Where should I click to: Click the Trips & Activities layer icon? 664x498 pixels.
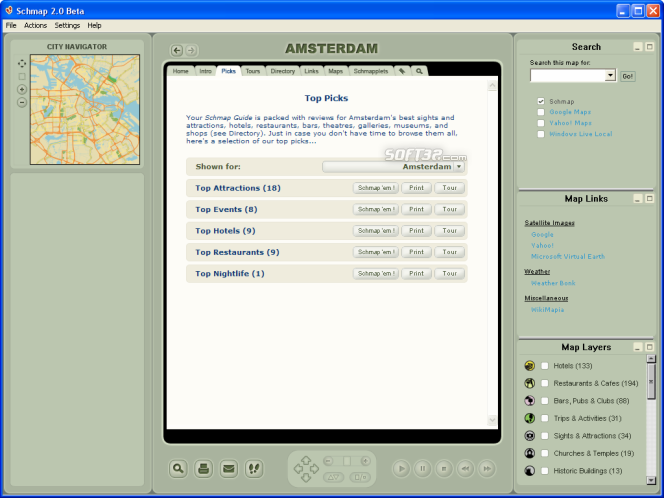pos(529,418)
